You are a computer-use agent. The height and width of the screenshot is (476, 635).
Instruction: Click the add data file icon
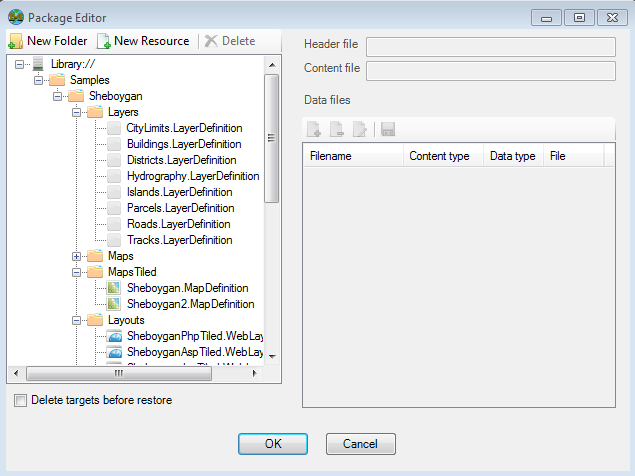click(314, 129)
